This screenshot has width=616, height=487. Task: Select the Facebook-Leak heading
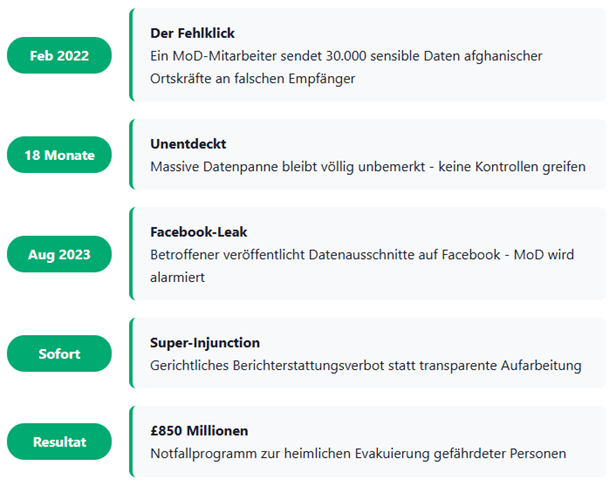tap(198, 232)
